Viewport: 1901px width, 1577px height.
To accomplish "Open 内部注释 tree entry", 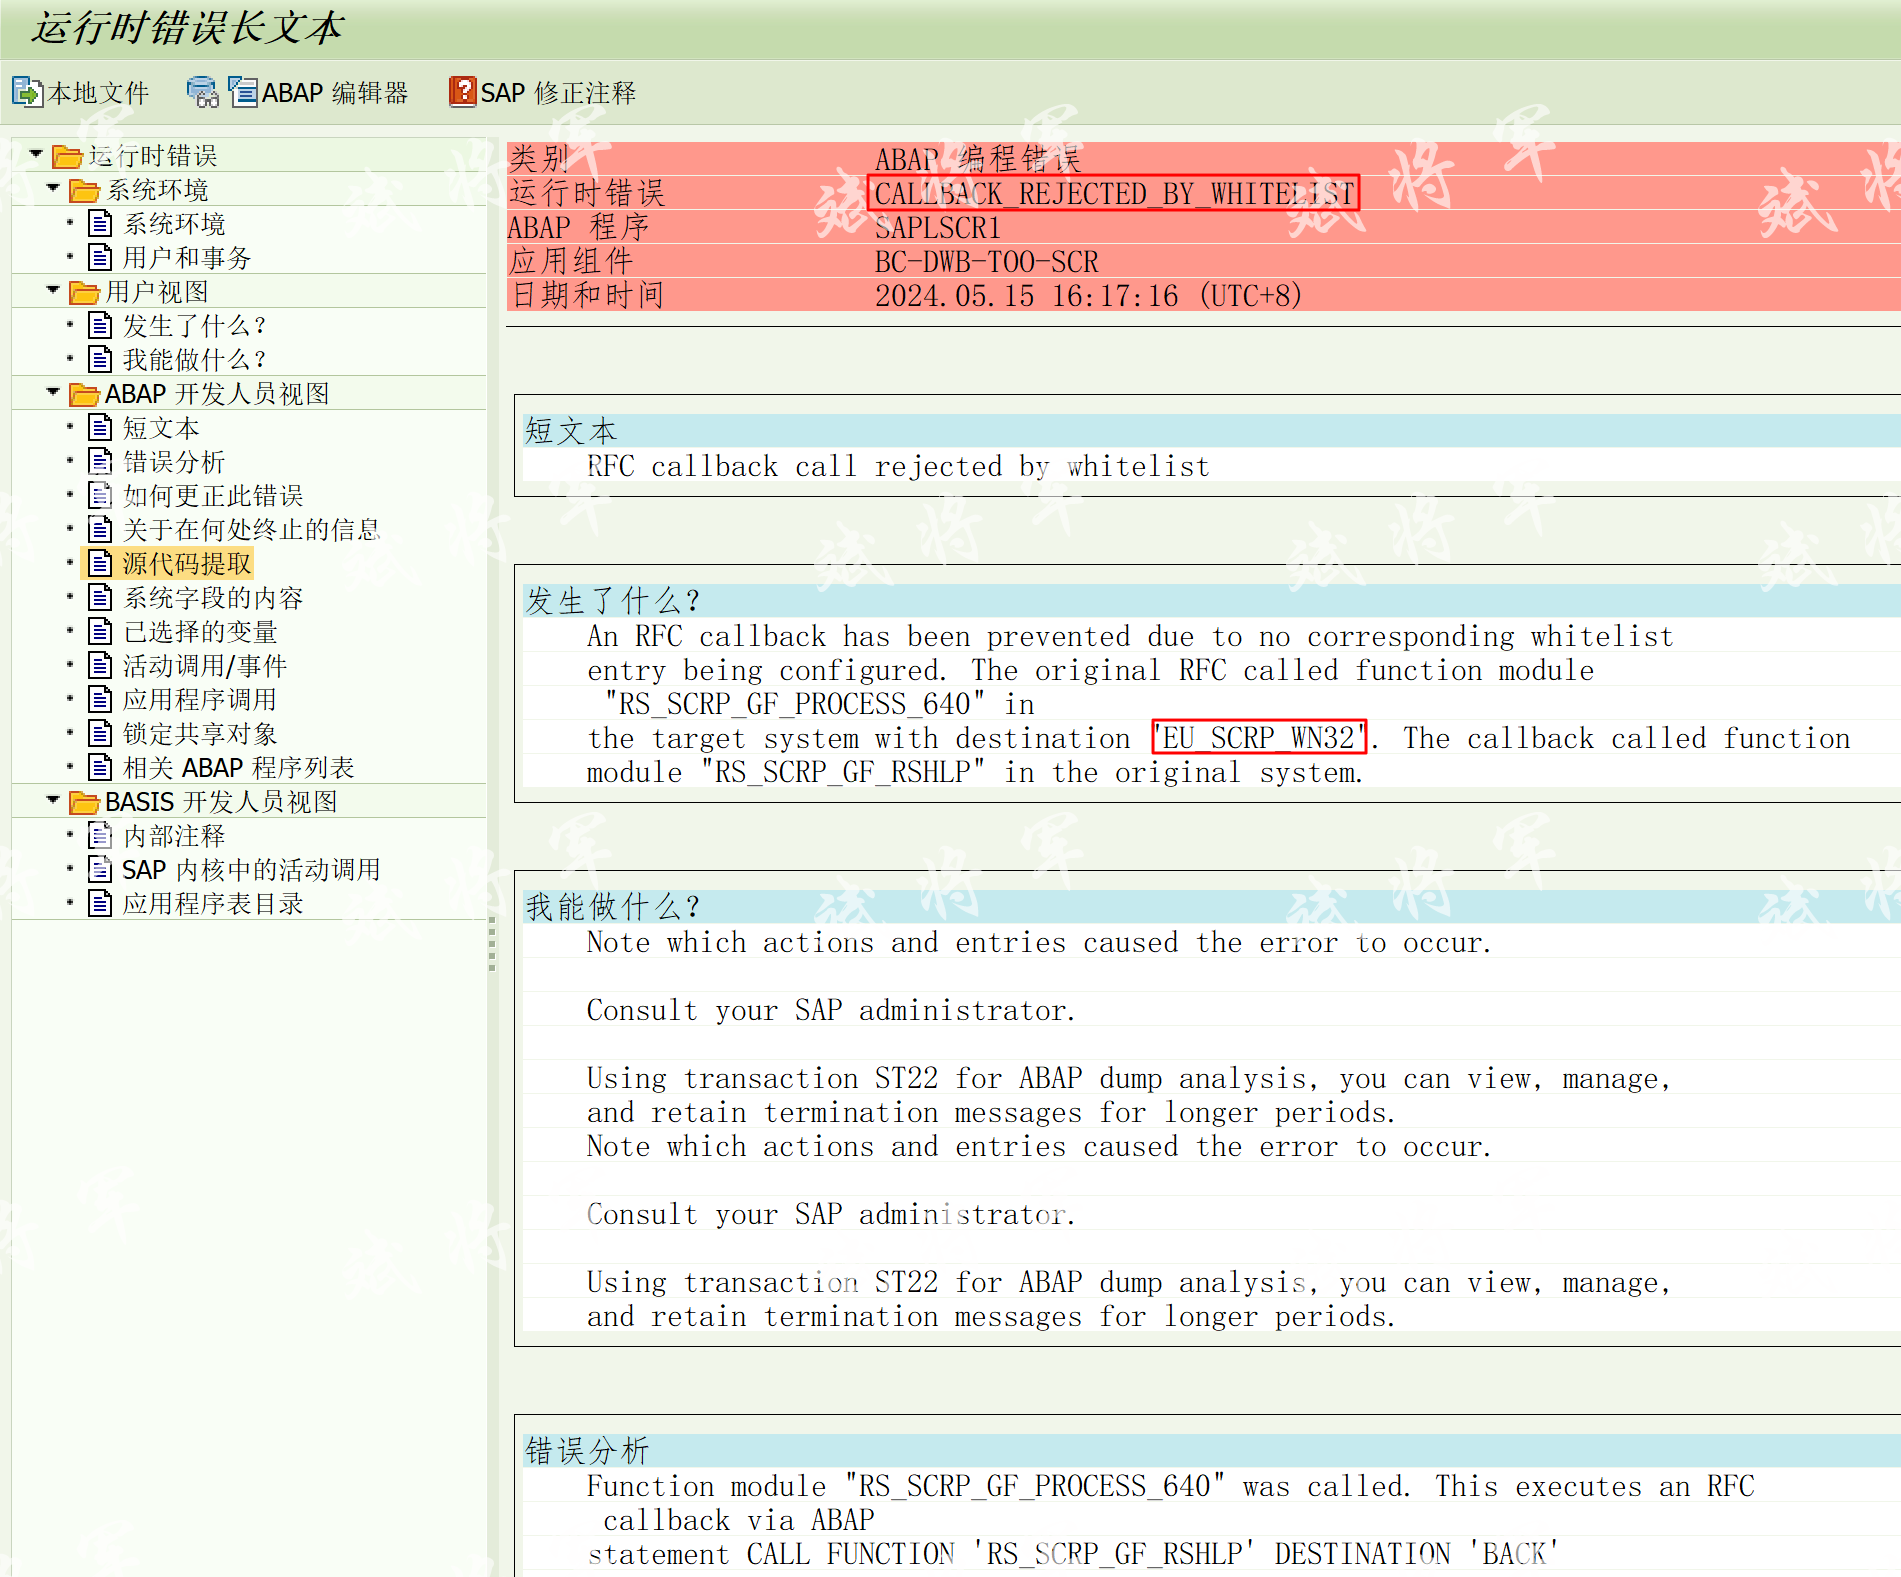I will [174, 836].
